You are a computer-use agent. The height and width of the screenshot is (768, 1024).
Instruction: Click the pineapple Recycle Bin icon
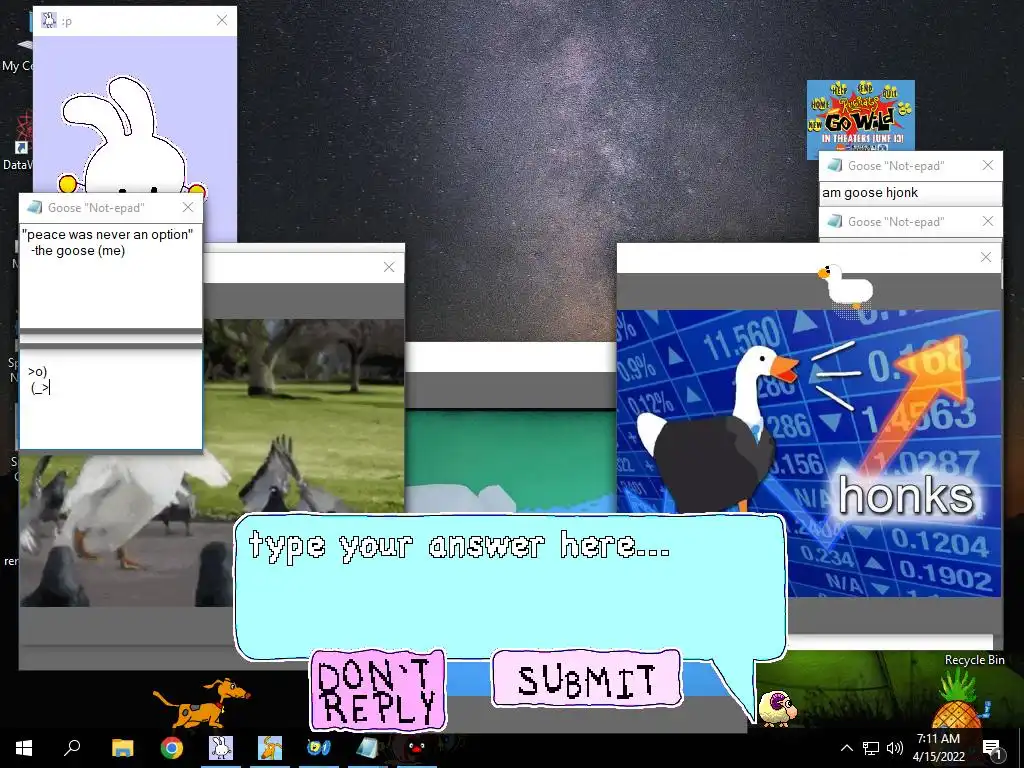(959, 700)
